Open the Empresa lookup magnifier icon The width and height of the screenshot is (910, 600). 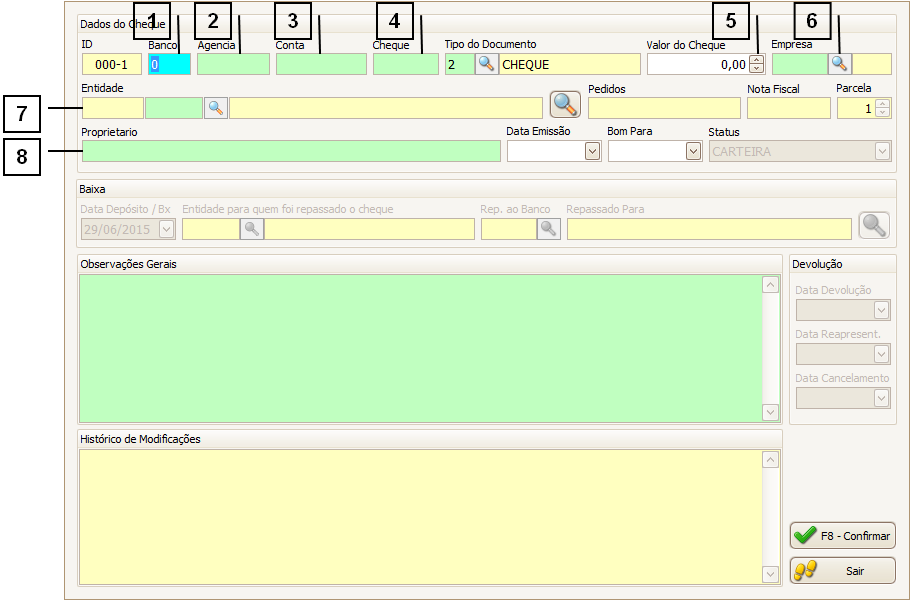840,65
